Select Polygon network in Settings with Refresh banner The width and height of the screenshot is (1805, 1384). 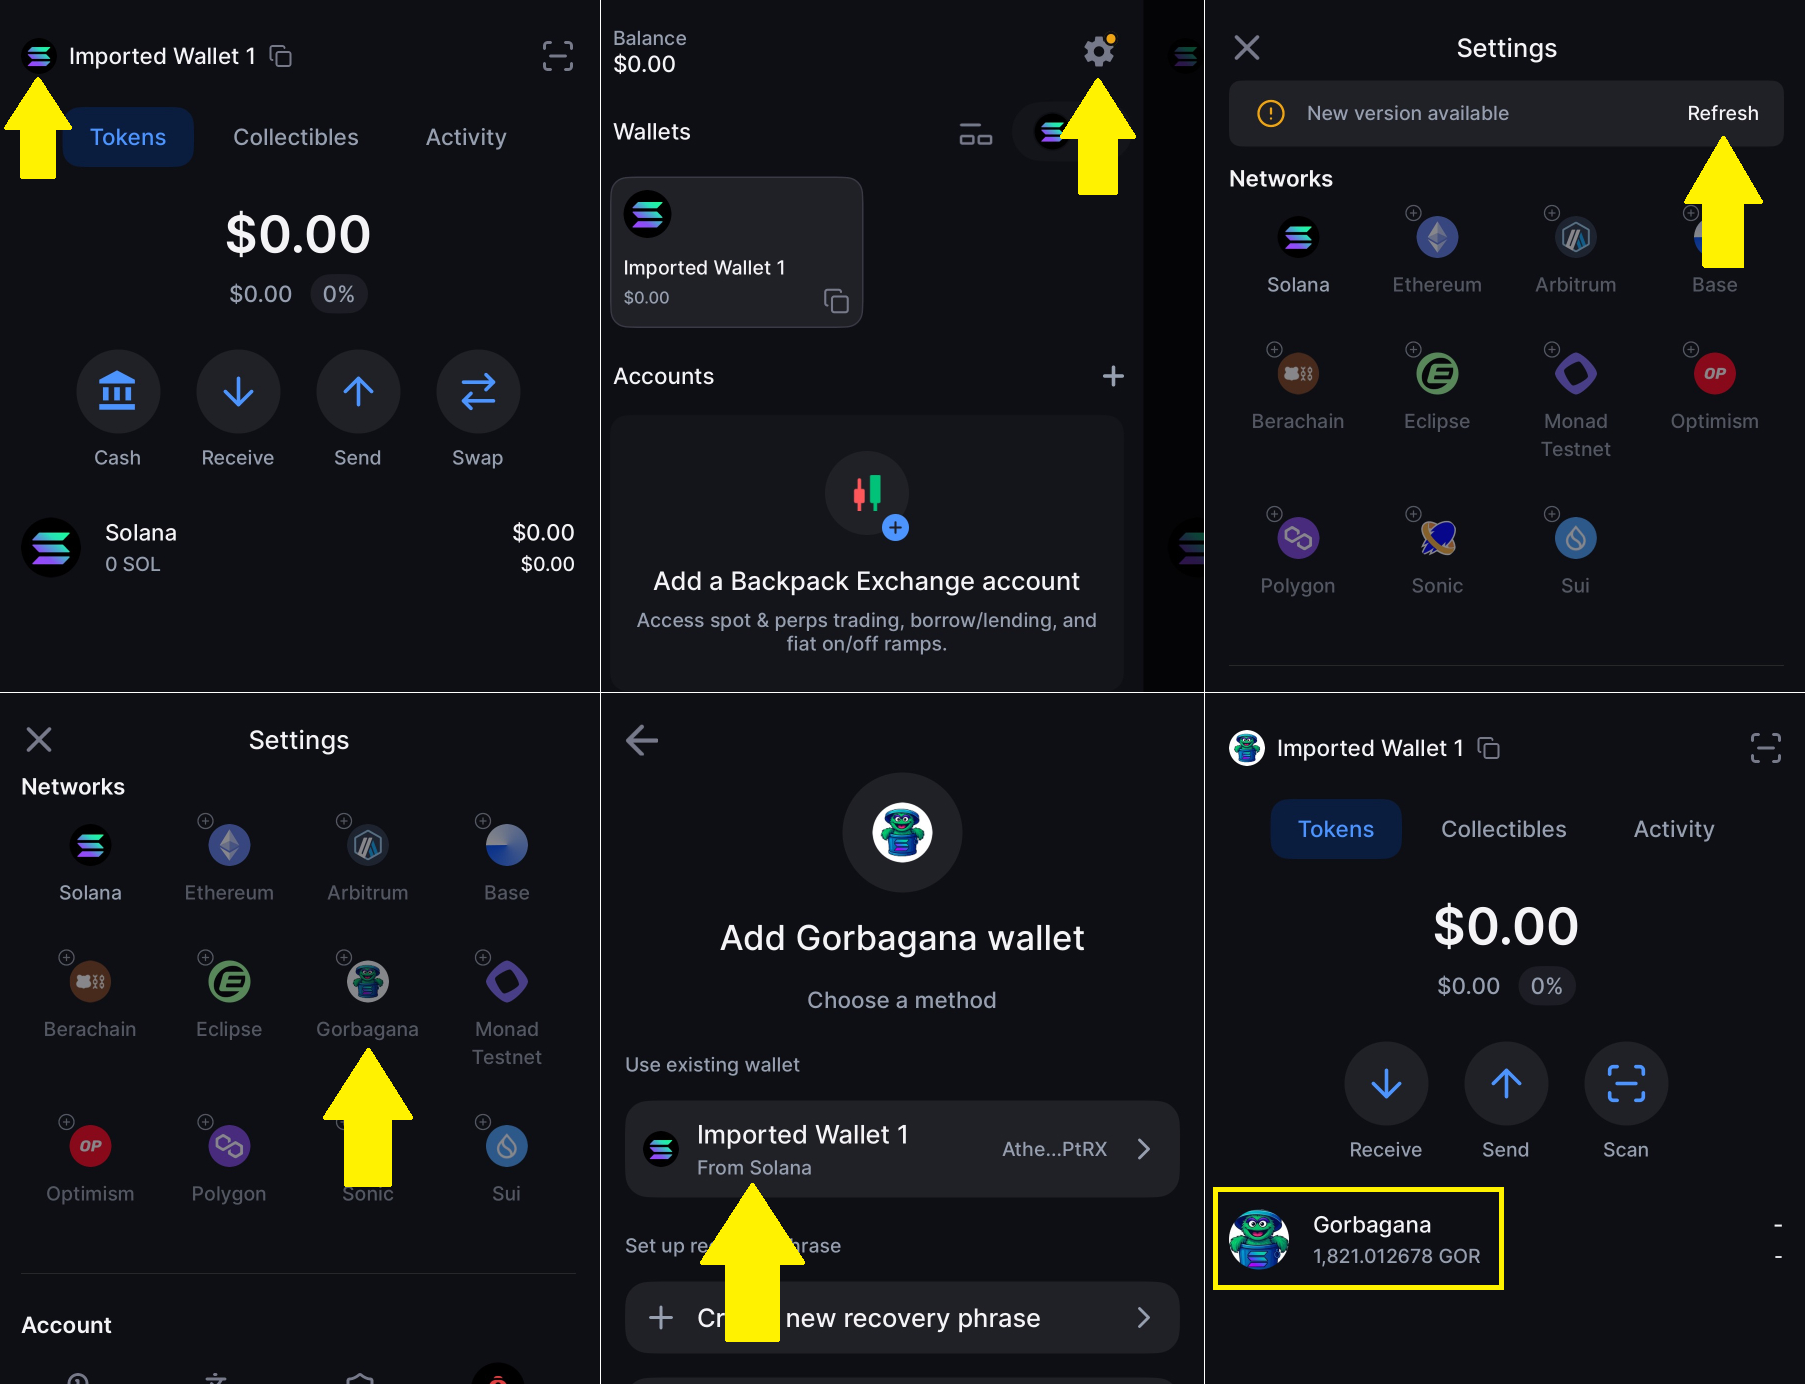click(x=1298, y=538)
